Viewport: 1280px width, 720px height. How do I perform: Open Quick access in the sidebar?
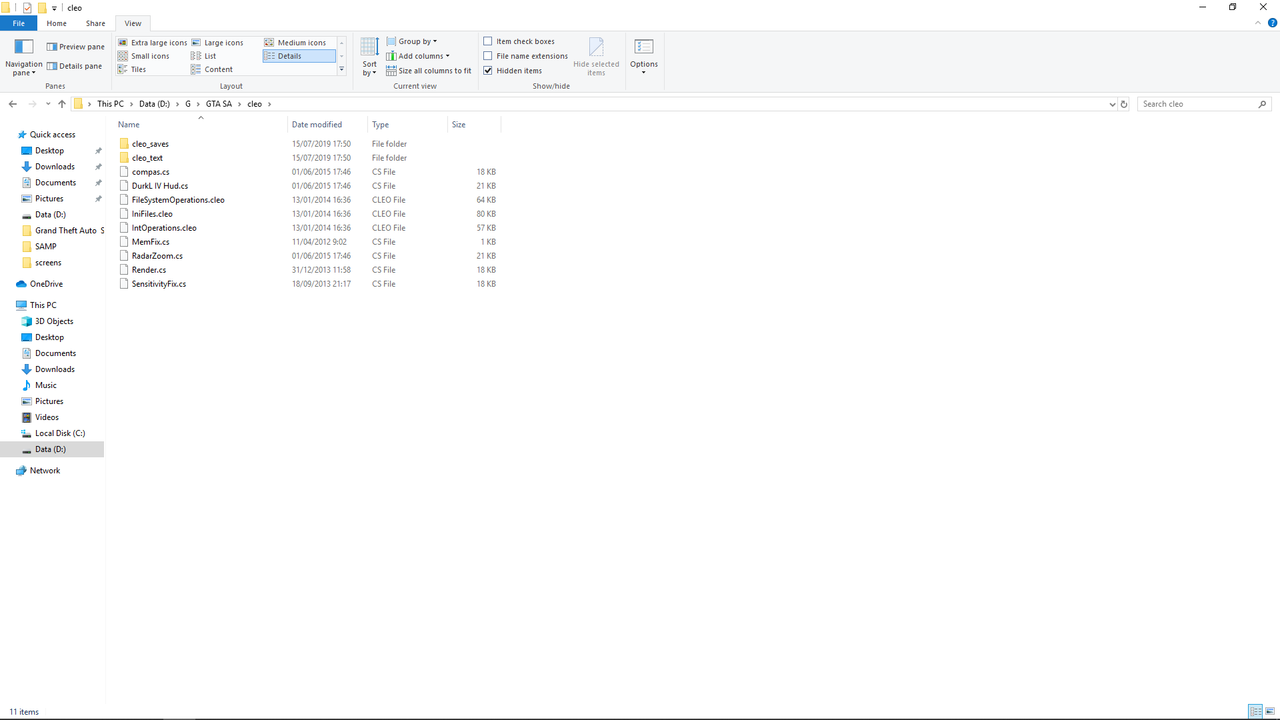coord(52,135)
